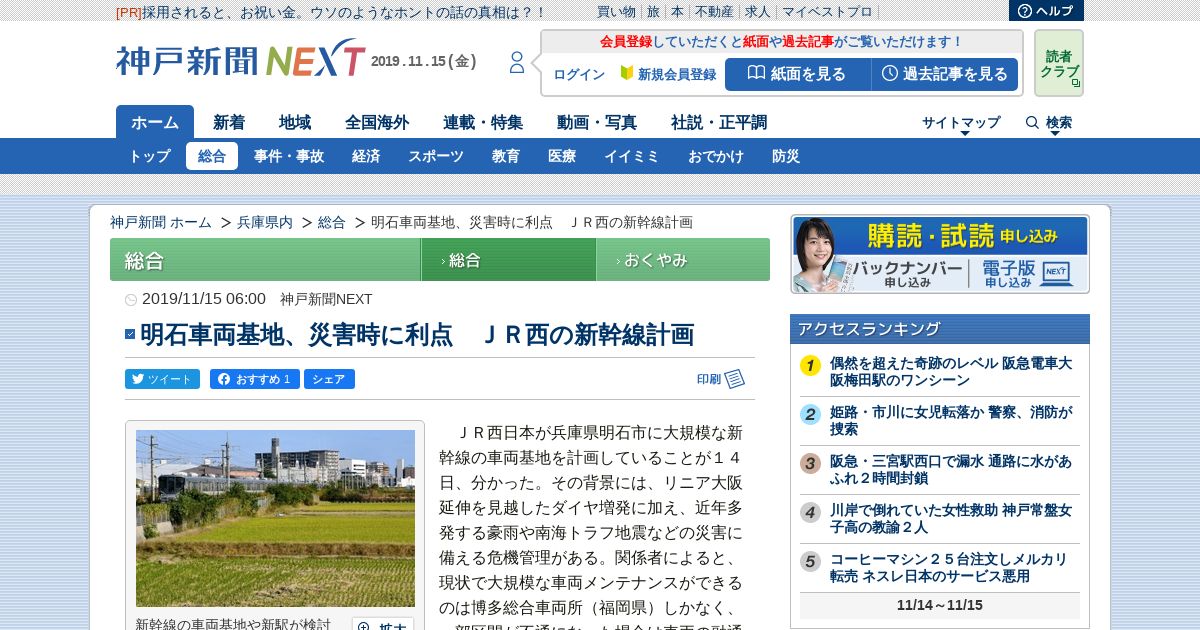Viewport: 1200px width, 630px height.
Task: Click breadcrumb 神戸新聞 ホーム
Action: [x=161, y=222]
